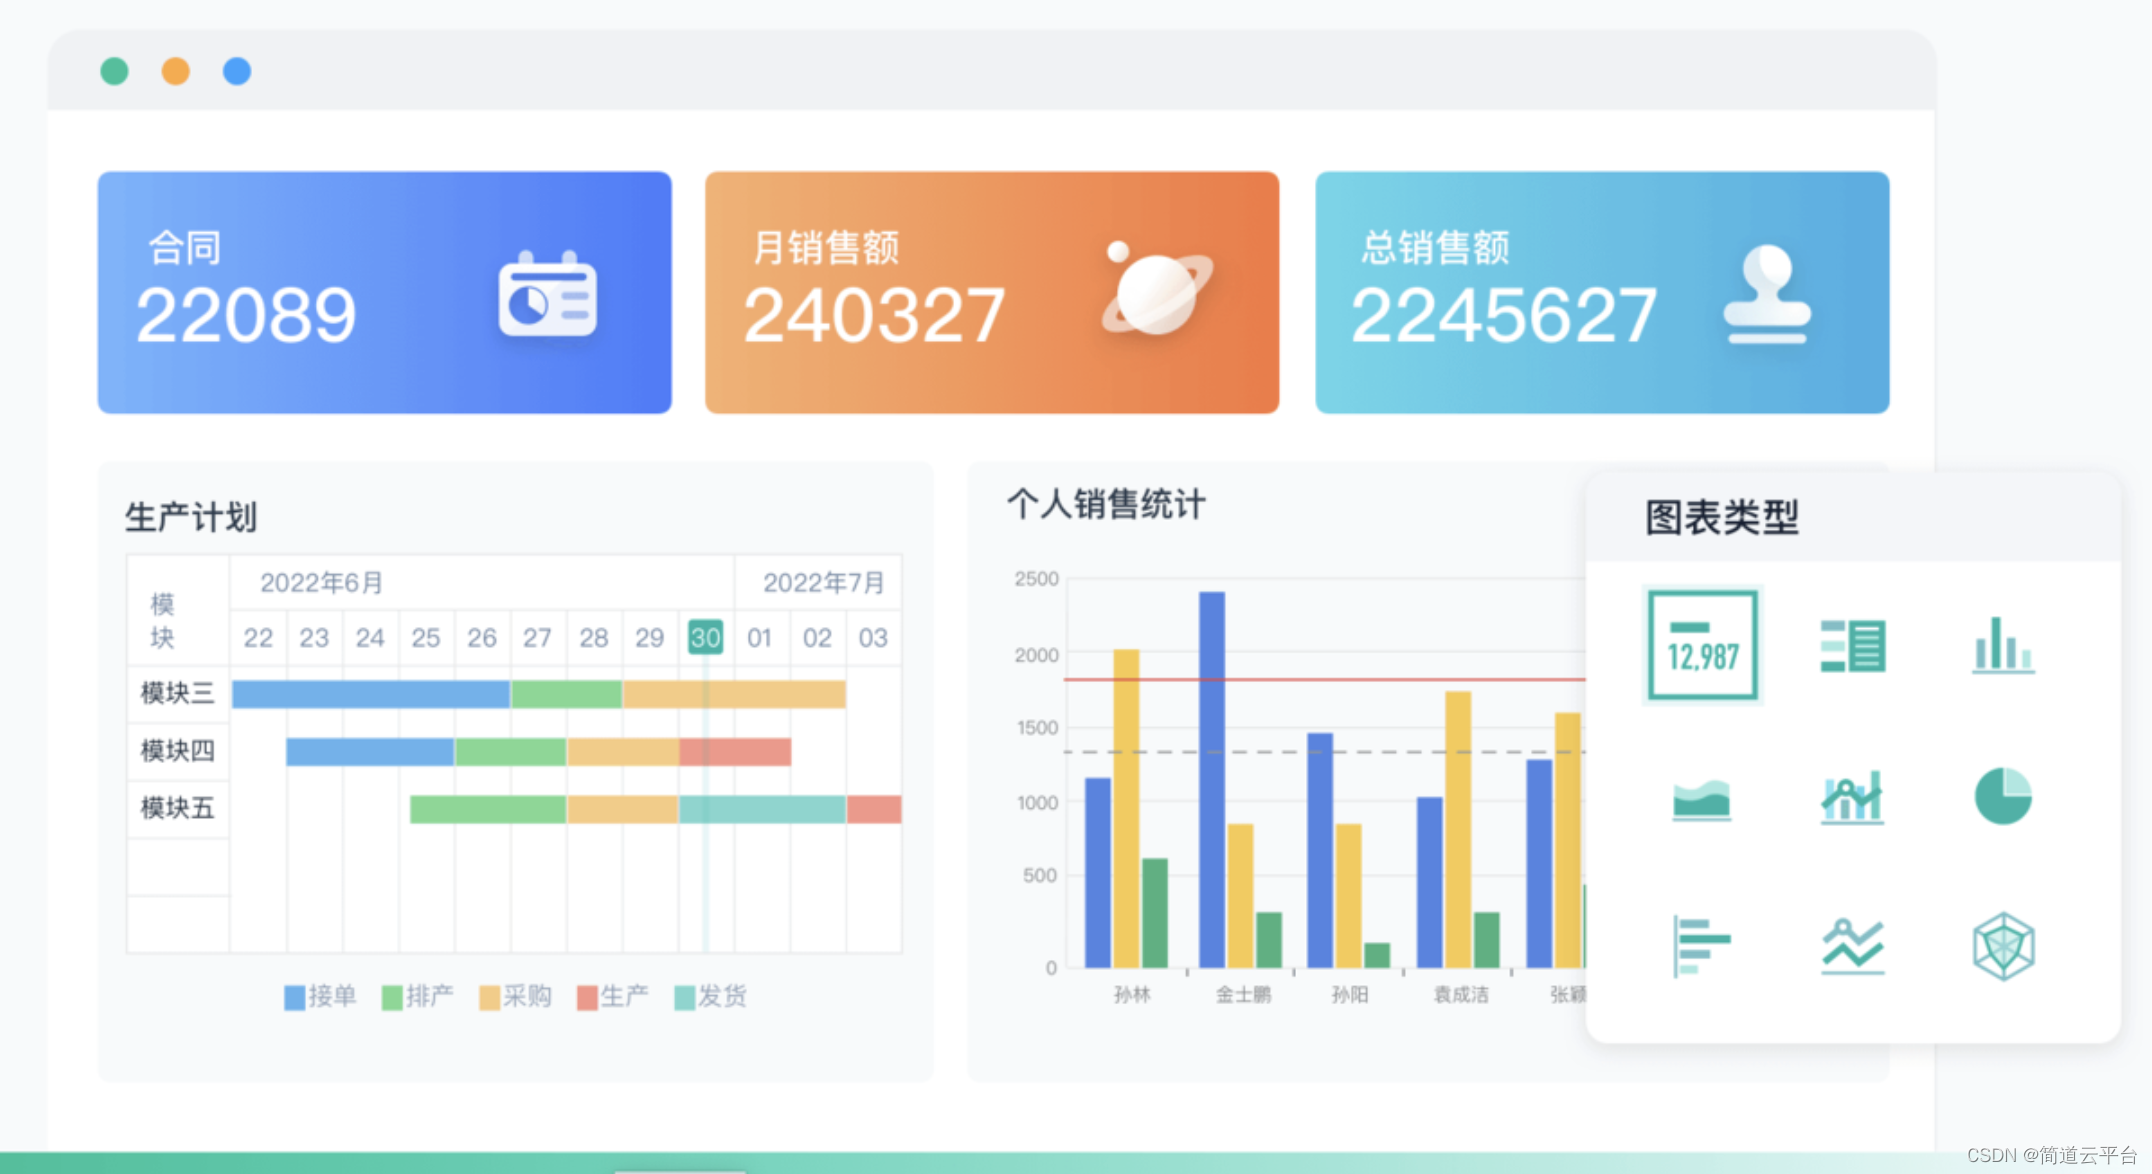The image size is (2152, 1174).
Task: Select the radar chart type icon
Action: click(x=2002, y=945)
